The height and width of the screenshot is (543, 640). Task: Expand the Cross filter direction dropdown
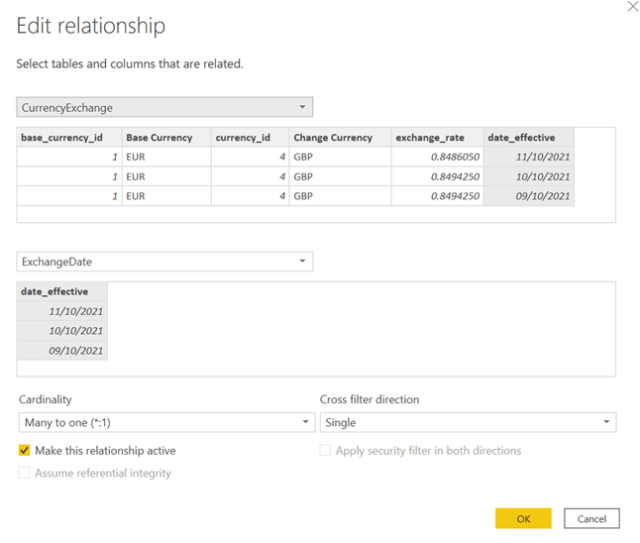467,423
